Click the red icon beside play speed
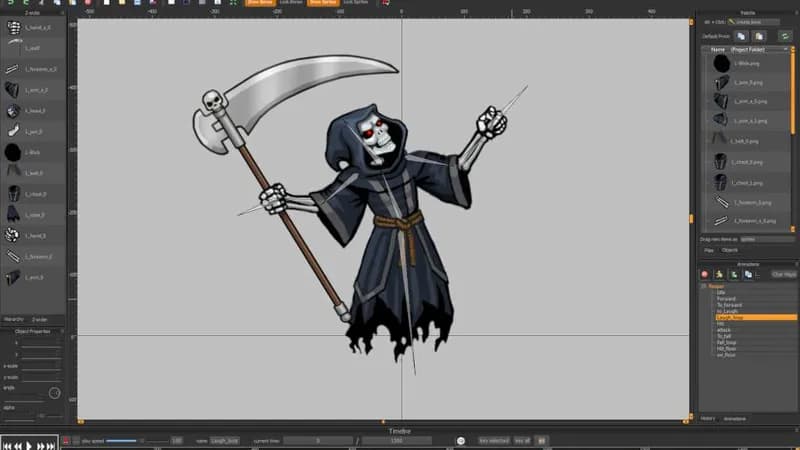The width and height of the screenshot is (800, 450). coord(66,440)
